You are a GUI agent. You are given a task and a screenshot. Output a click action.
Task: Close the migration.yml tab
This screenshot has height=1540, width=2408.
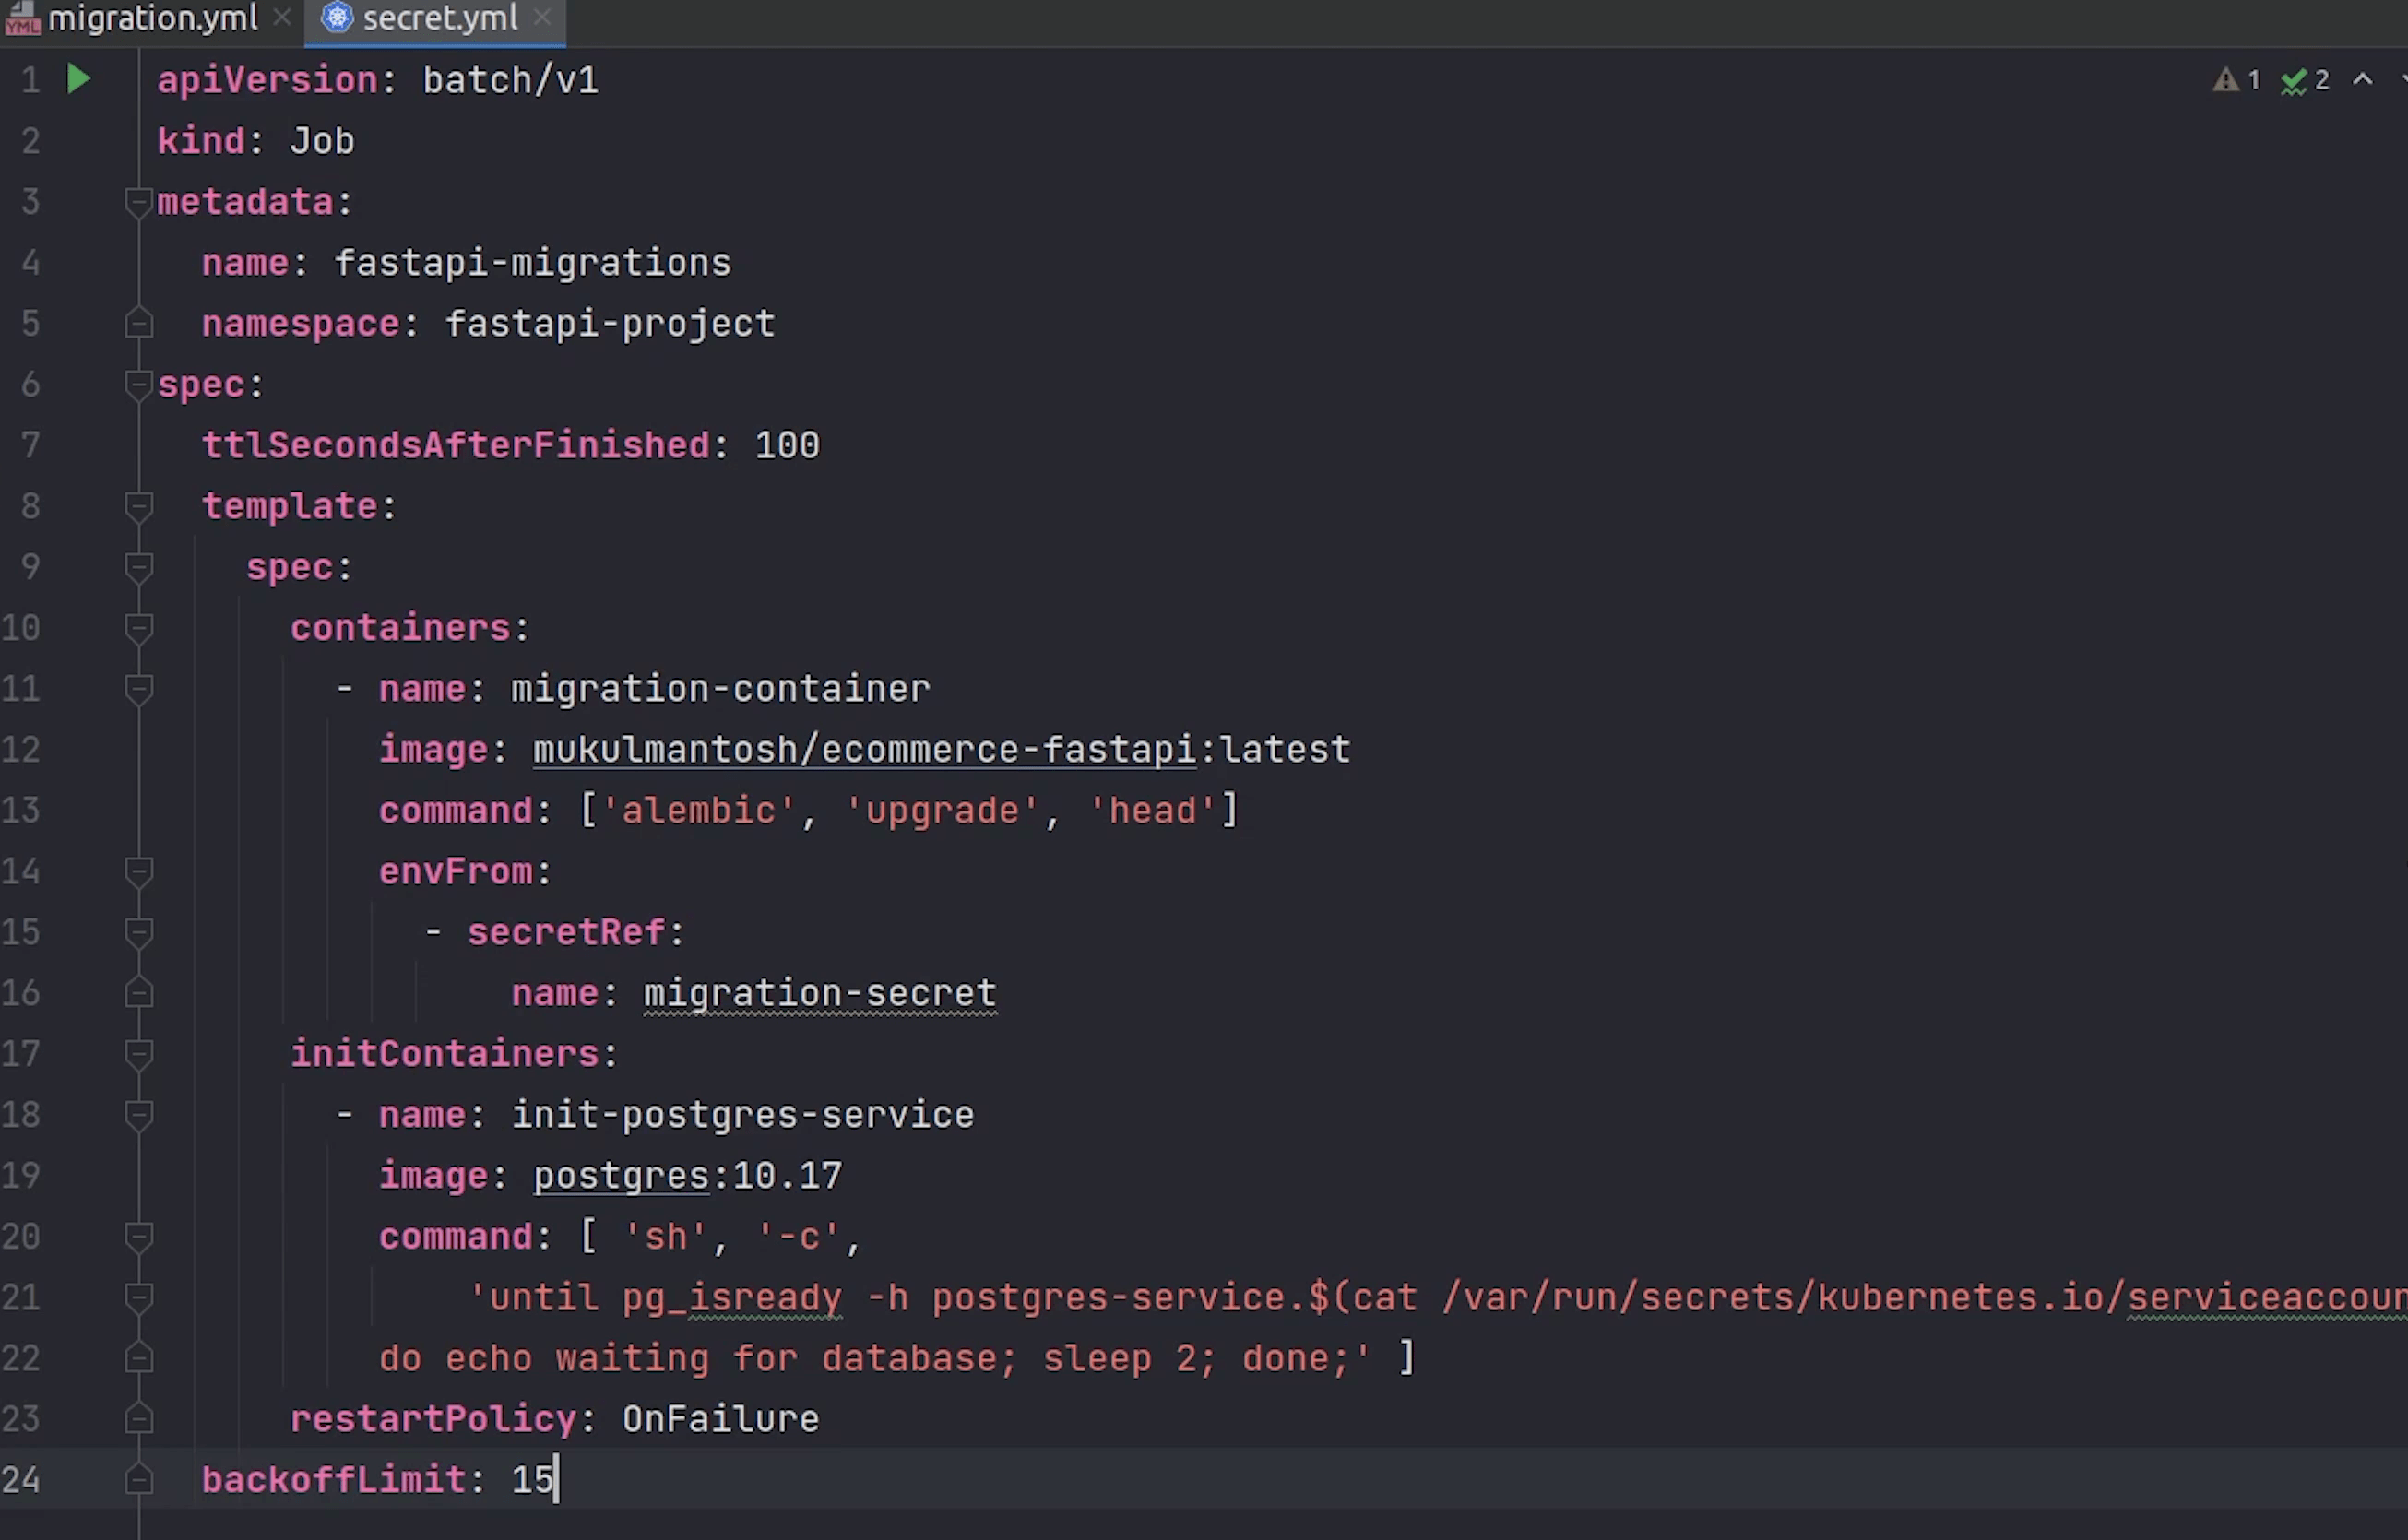(282, 17)
